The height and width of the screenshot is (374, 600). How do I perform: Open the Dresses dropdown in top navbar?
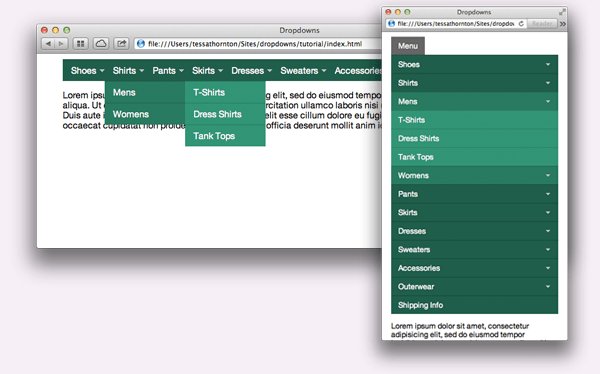[x=251, y=70]
